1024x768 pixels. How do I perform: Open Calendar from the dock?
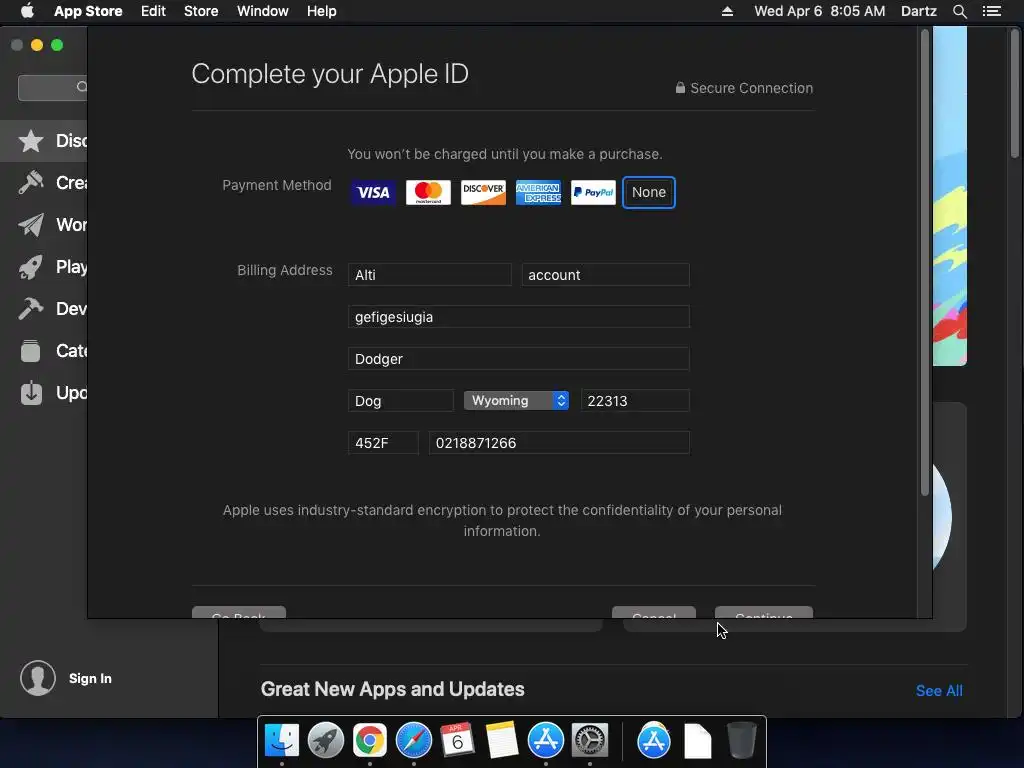coord(458,741)
